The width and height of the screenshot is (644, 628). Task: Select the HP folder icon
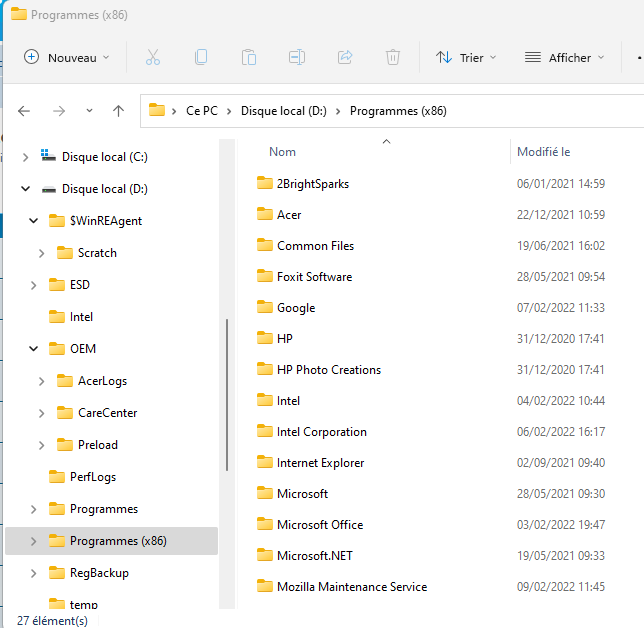(x=264, y=338)
